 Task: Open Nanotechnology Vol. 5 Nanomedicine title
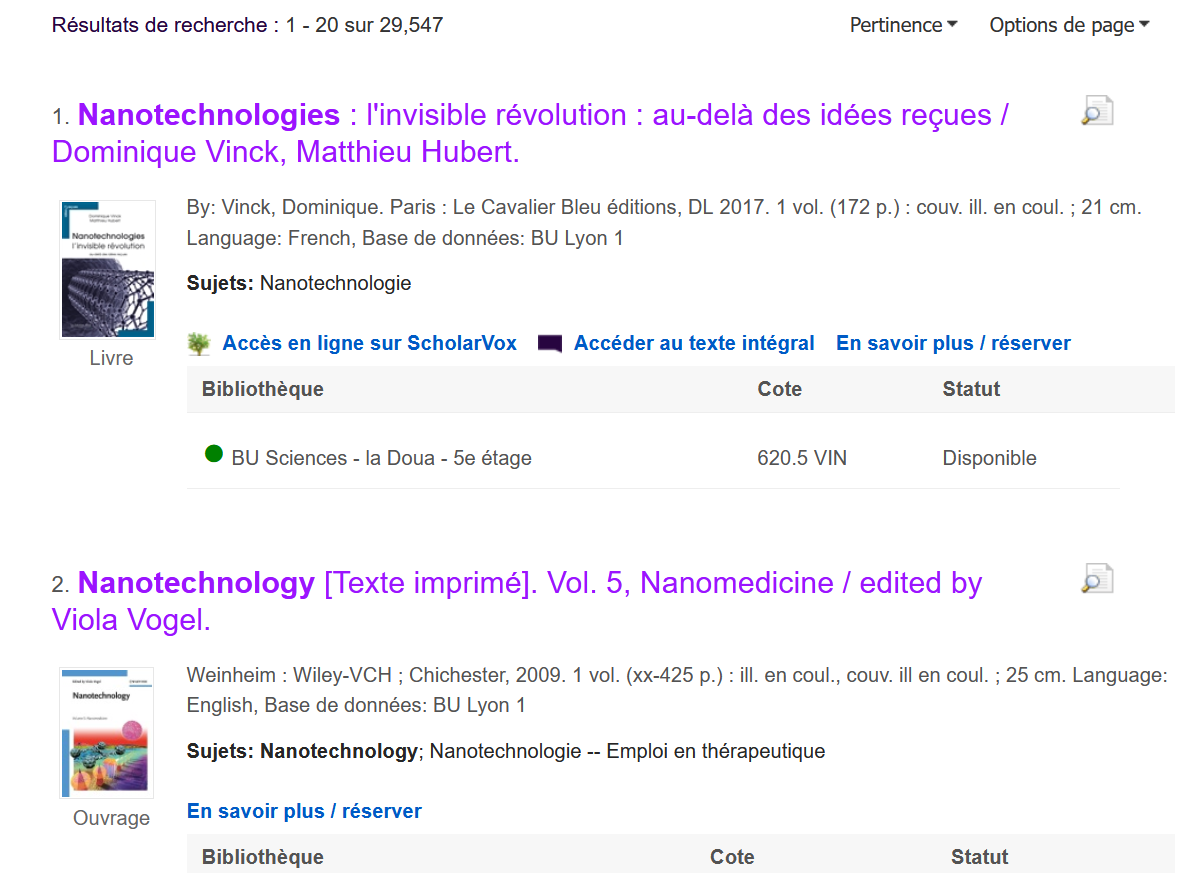(x=517, y=600)
